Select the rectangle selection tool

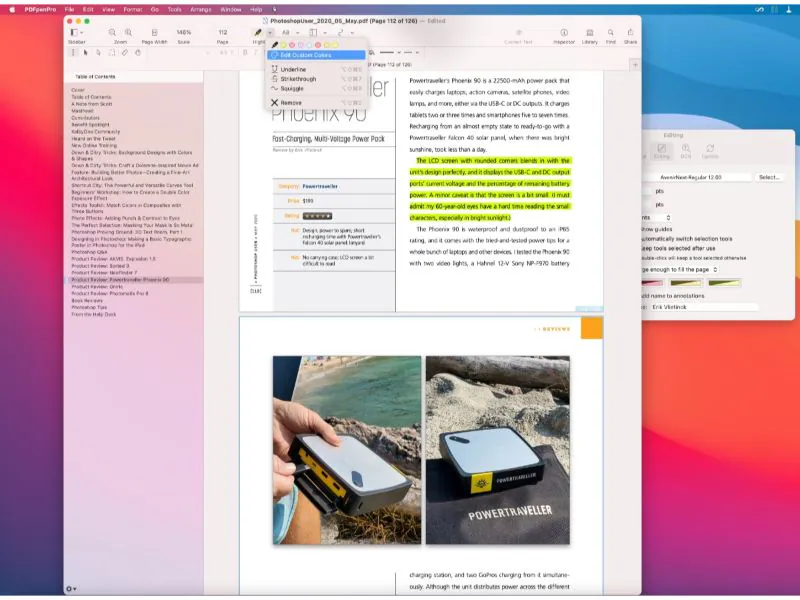coord(112,53)
